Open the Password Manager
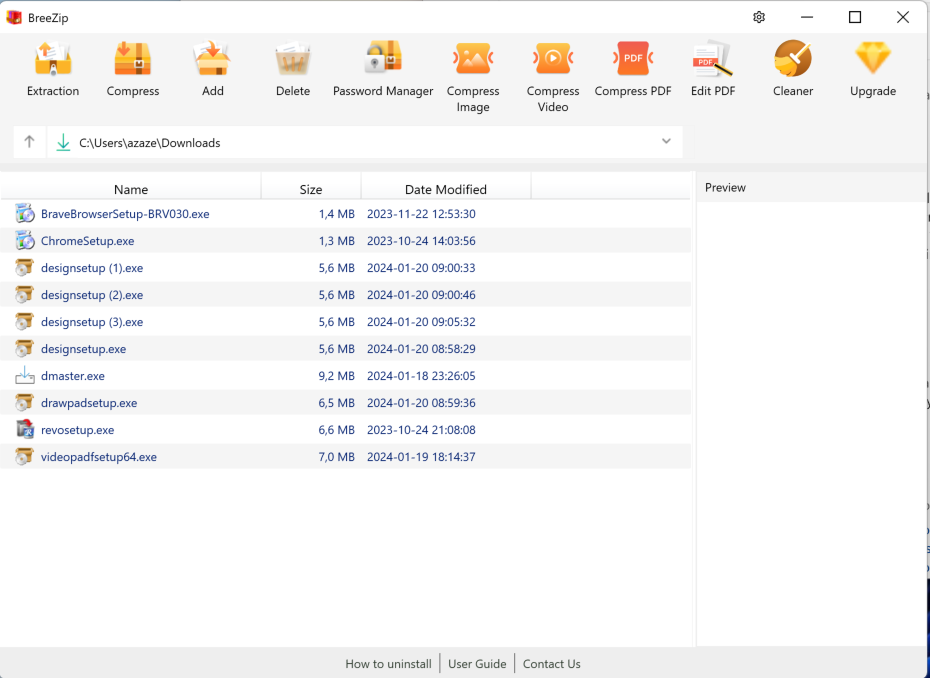The image size is (930, 678). click(383, 68)
